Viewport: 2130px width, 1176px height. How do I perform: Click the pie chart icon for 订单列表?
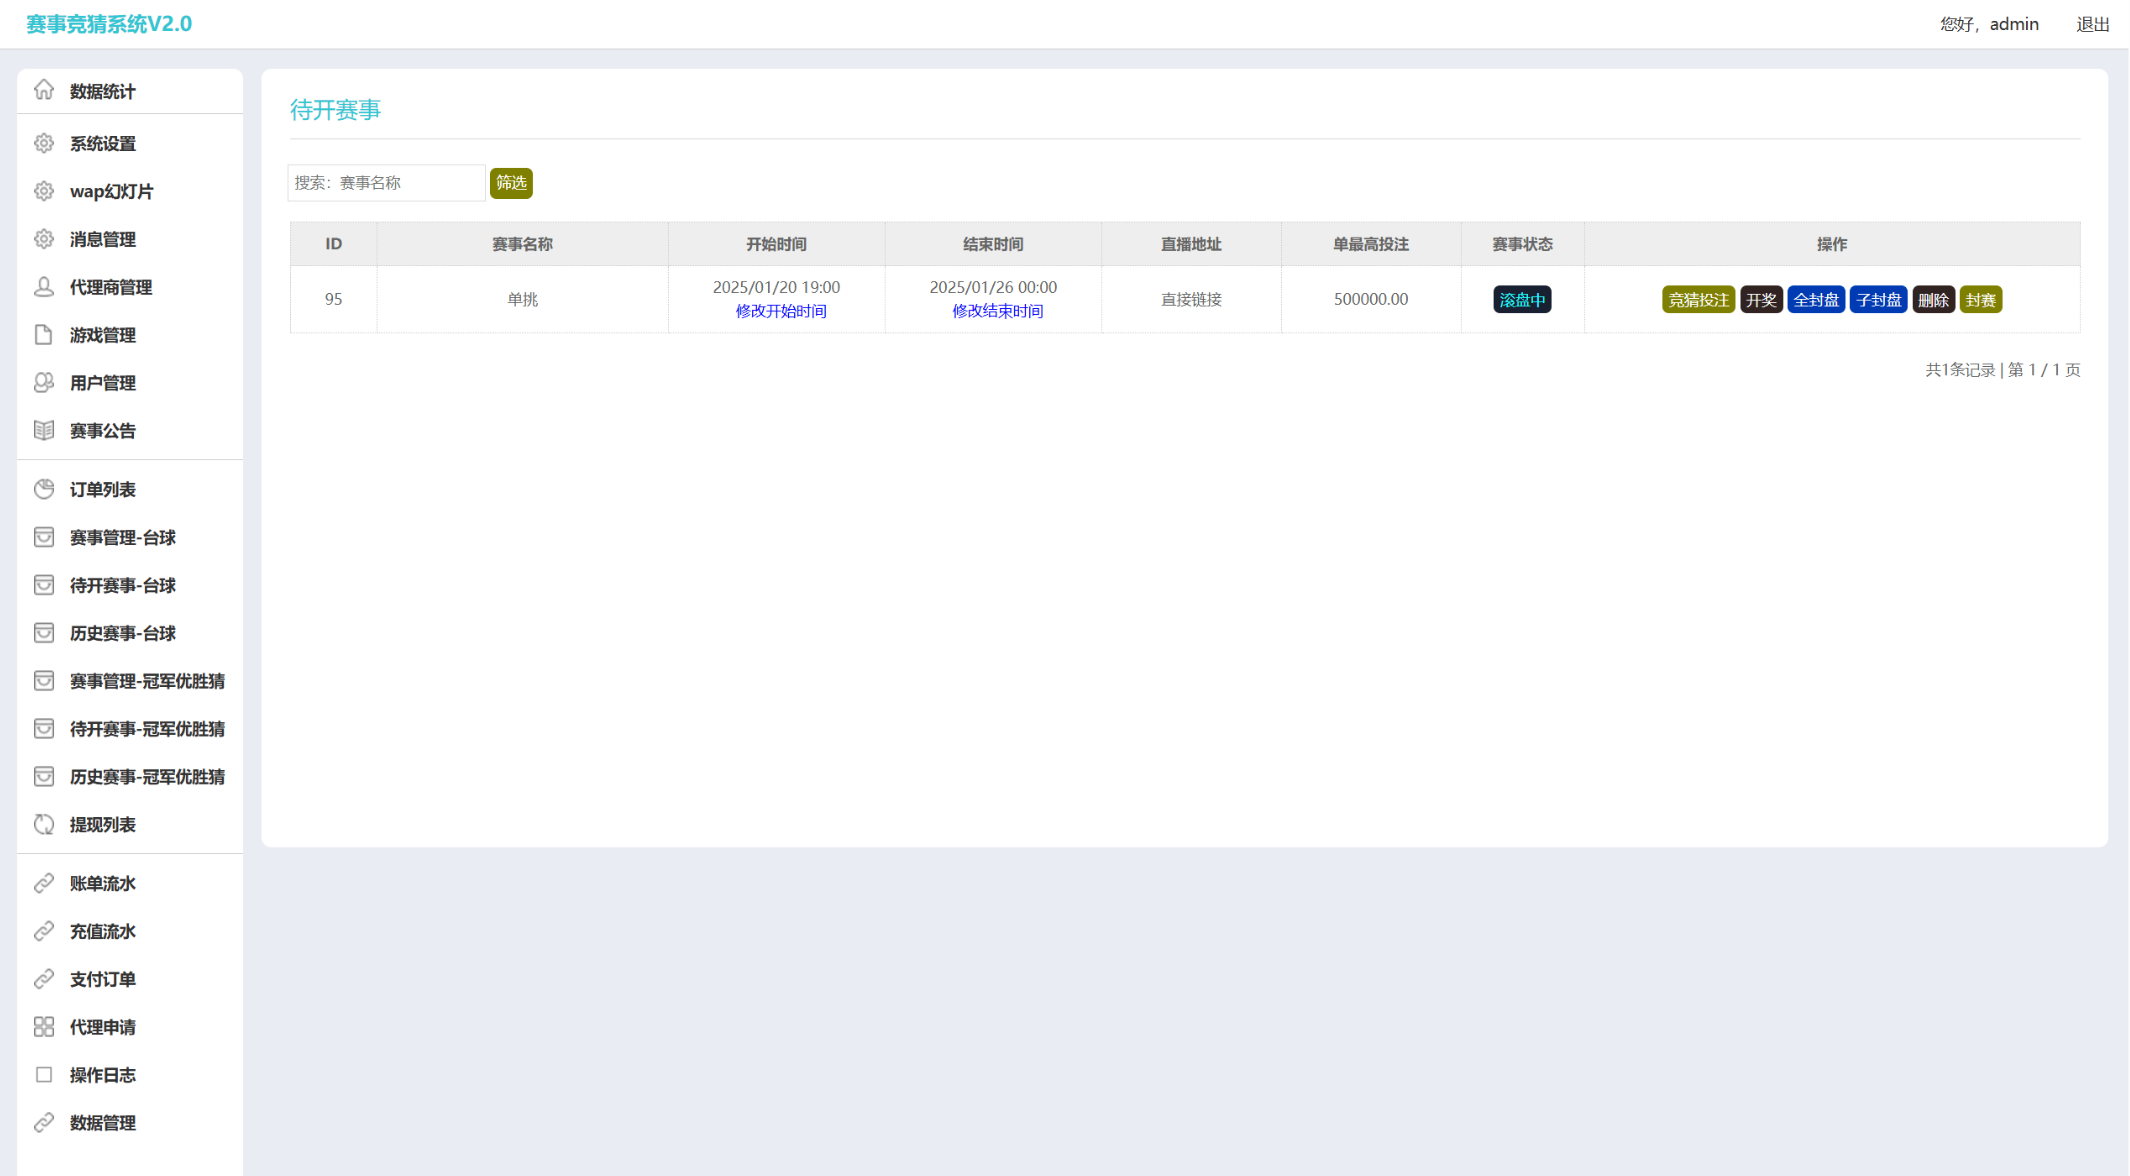(x=44, y=489)
